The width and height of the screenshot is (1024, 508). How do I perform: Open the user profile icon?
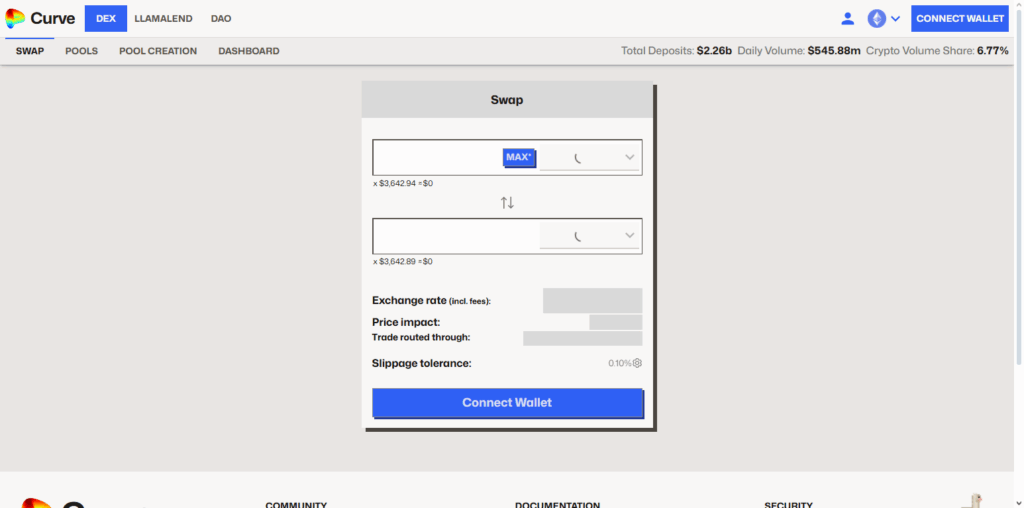848,18
